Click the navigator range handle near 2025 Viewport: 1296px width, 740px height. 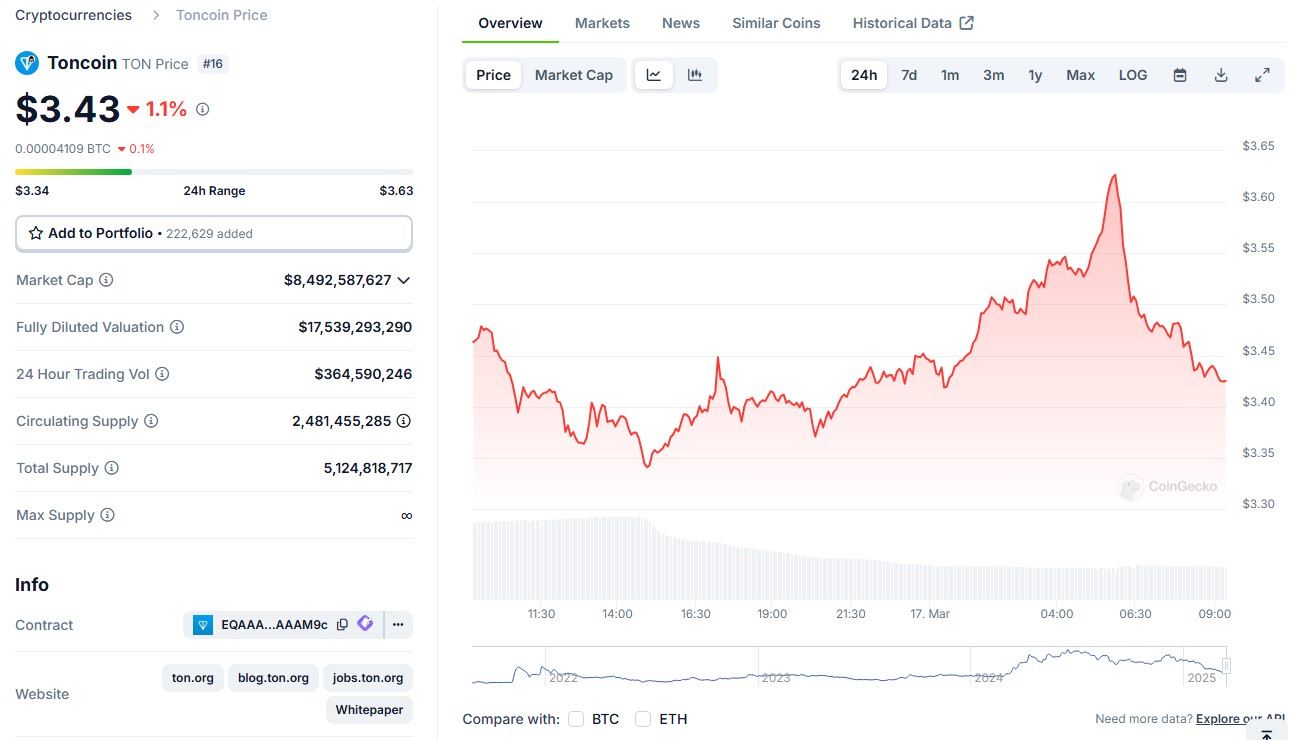click(x=1226, y=666)
